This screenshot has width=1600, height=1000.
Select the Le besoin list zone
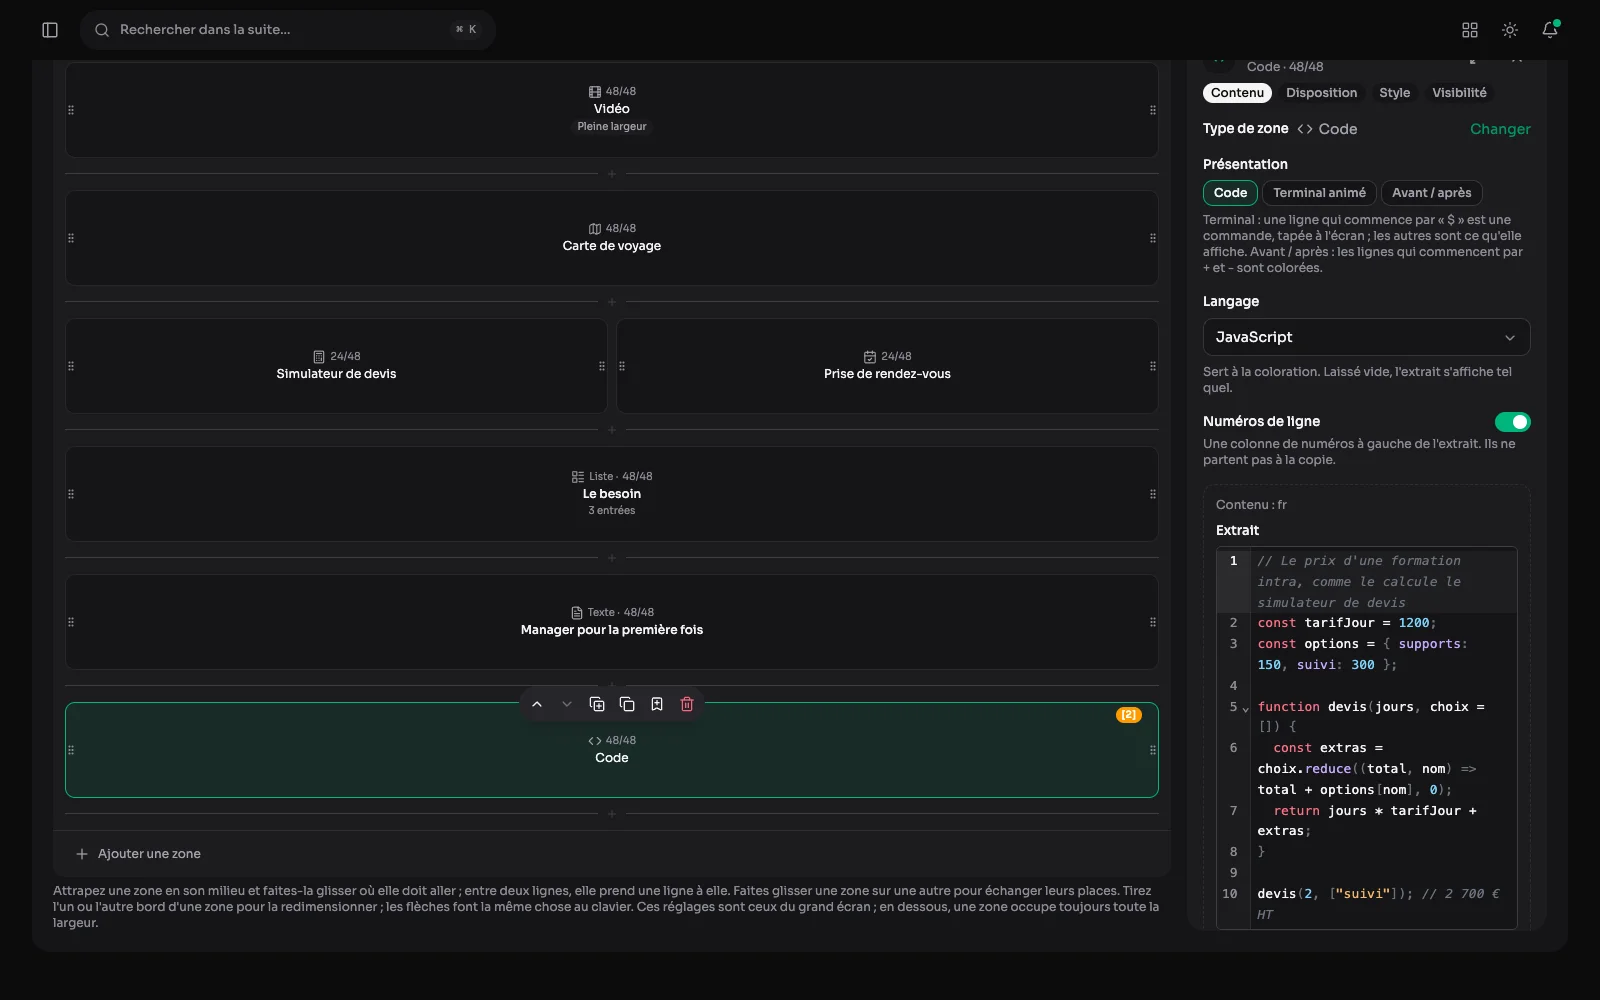point(612,494)
